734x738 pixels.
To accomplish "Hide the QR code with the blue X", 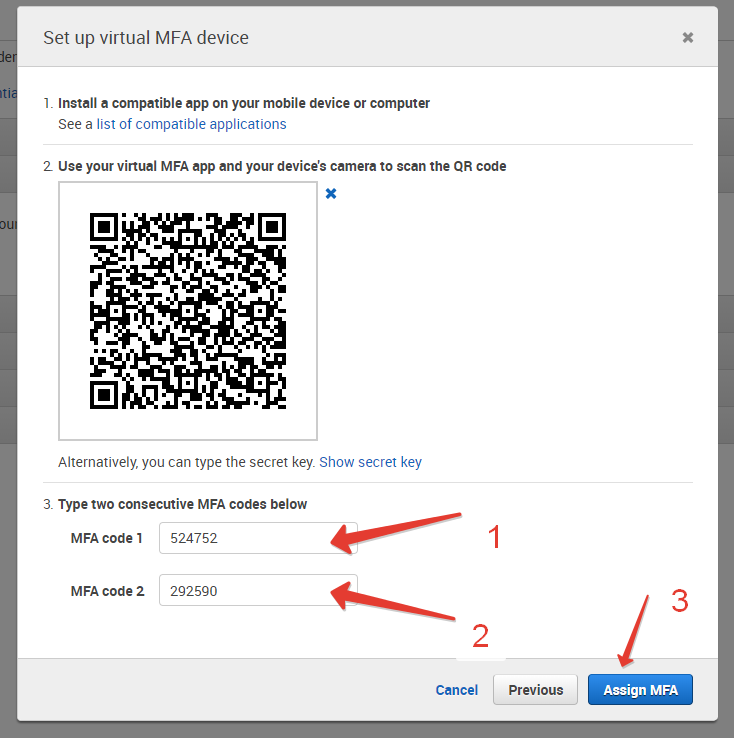I will coord(331,193).
